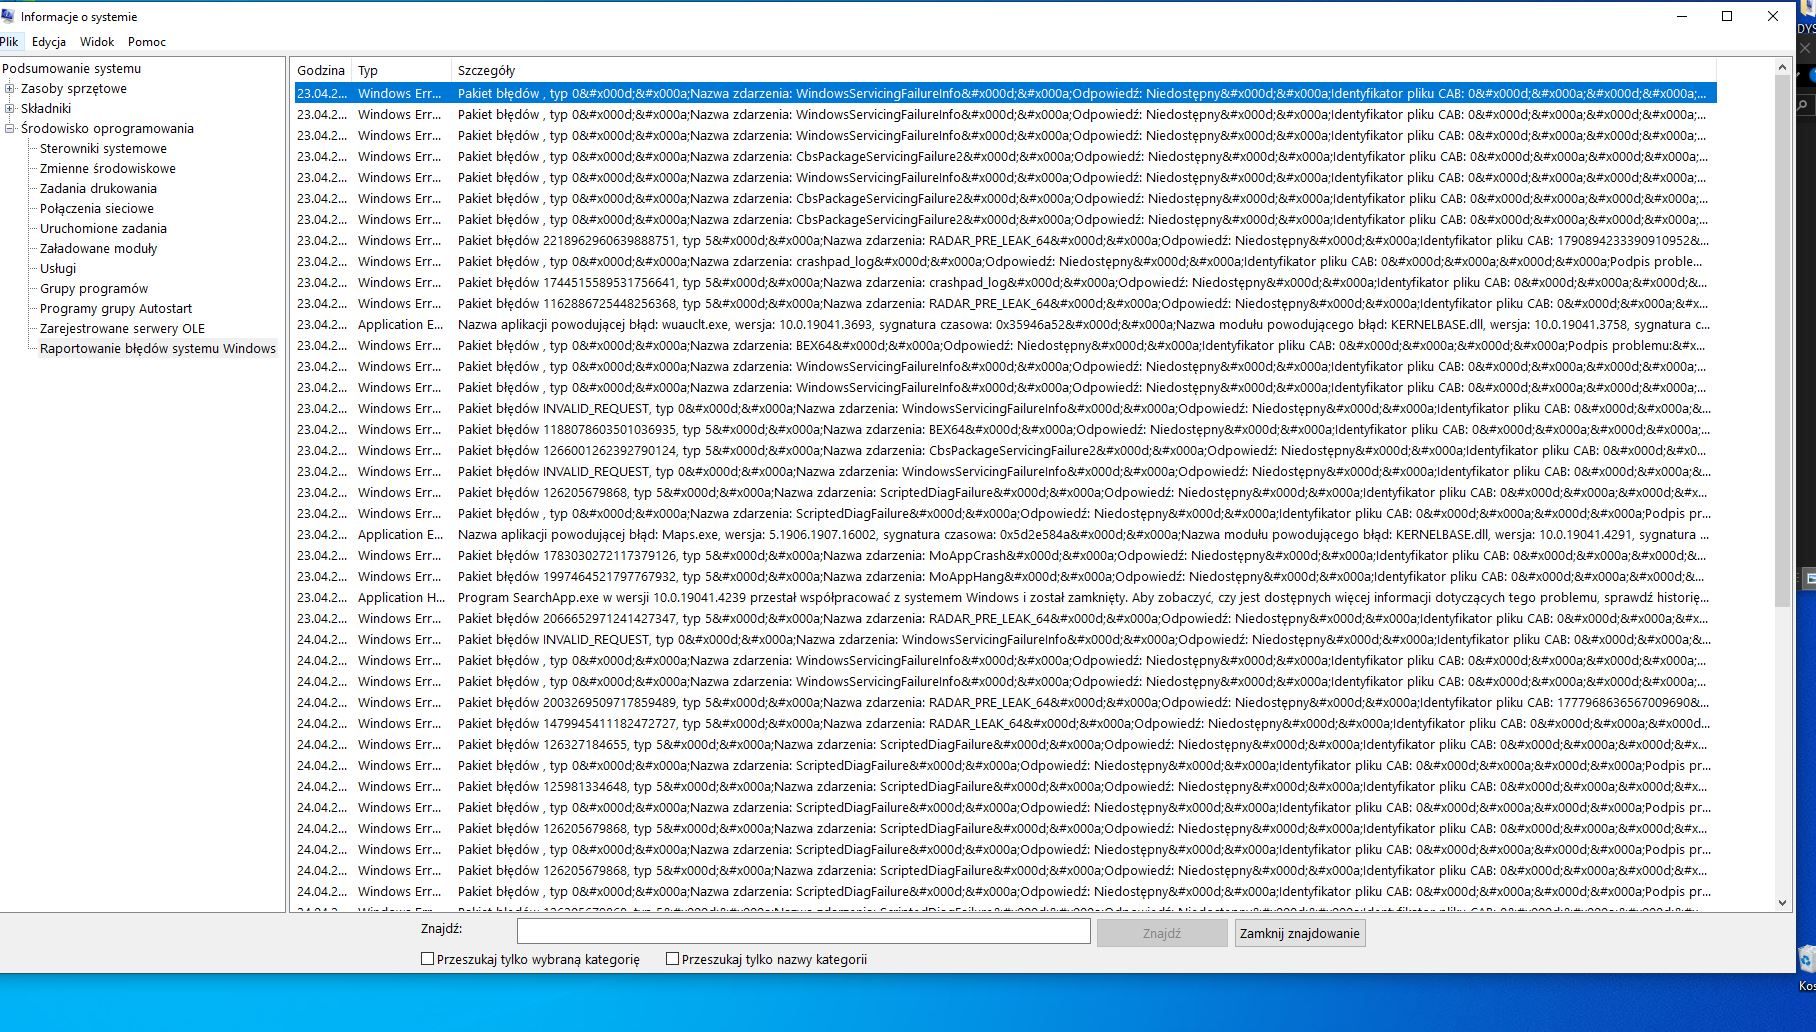Image resolution: width=1816 pixels, height=1032 pixels.
Task: Select Uruchomione zadania tree item
Action: coord(103,228)
